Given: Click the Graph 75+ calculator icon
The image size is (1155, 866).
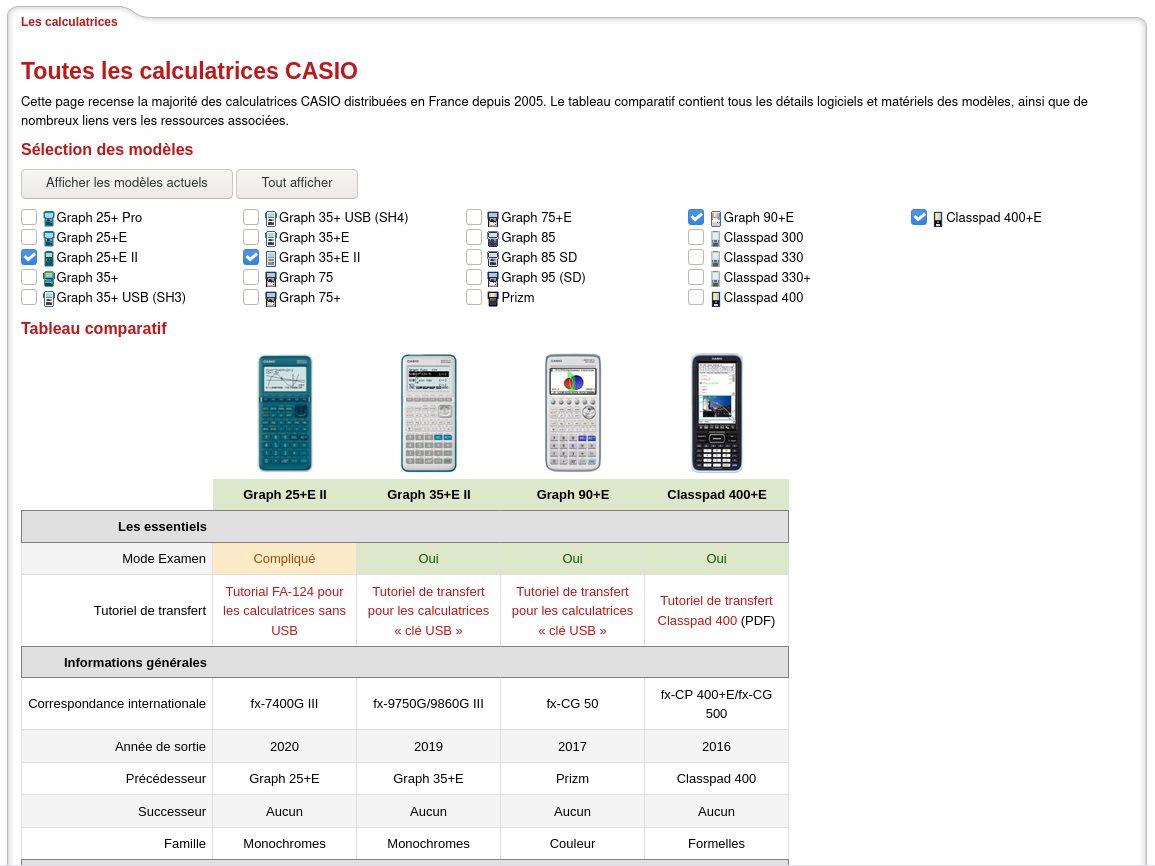Looking at the screenshot, I should 271,299.
